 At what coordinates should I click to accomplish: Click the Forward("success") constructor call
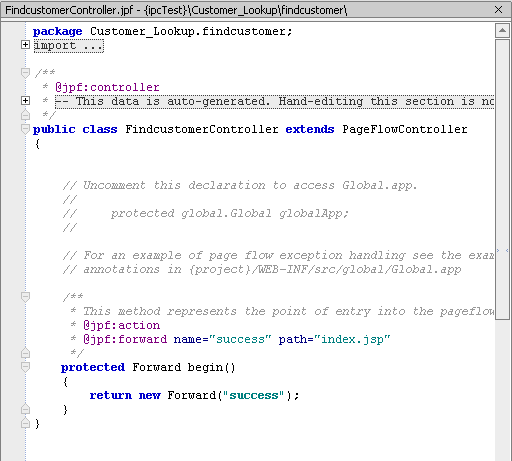coord(233,395)
